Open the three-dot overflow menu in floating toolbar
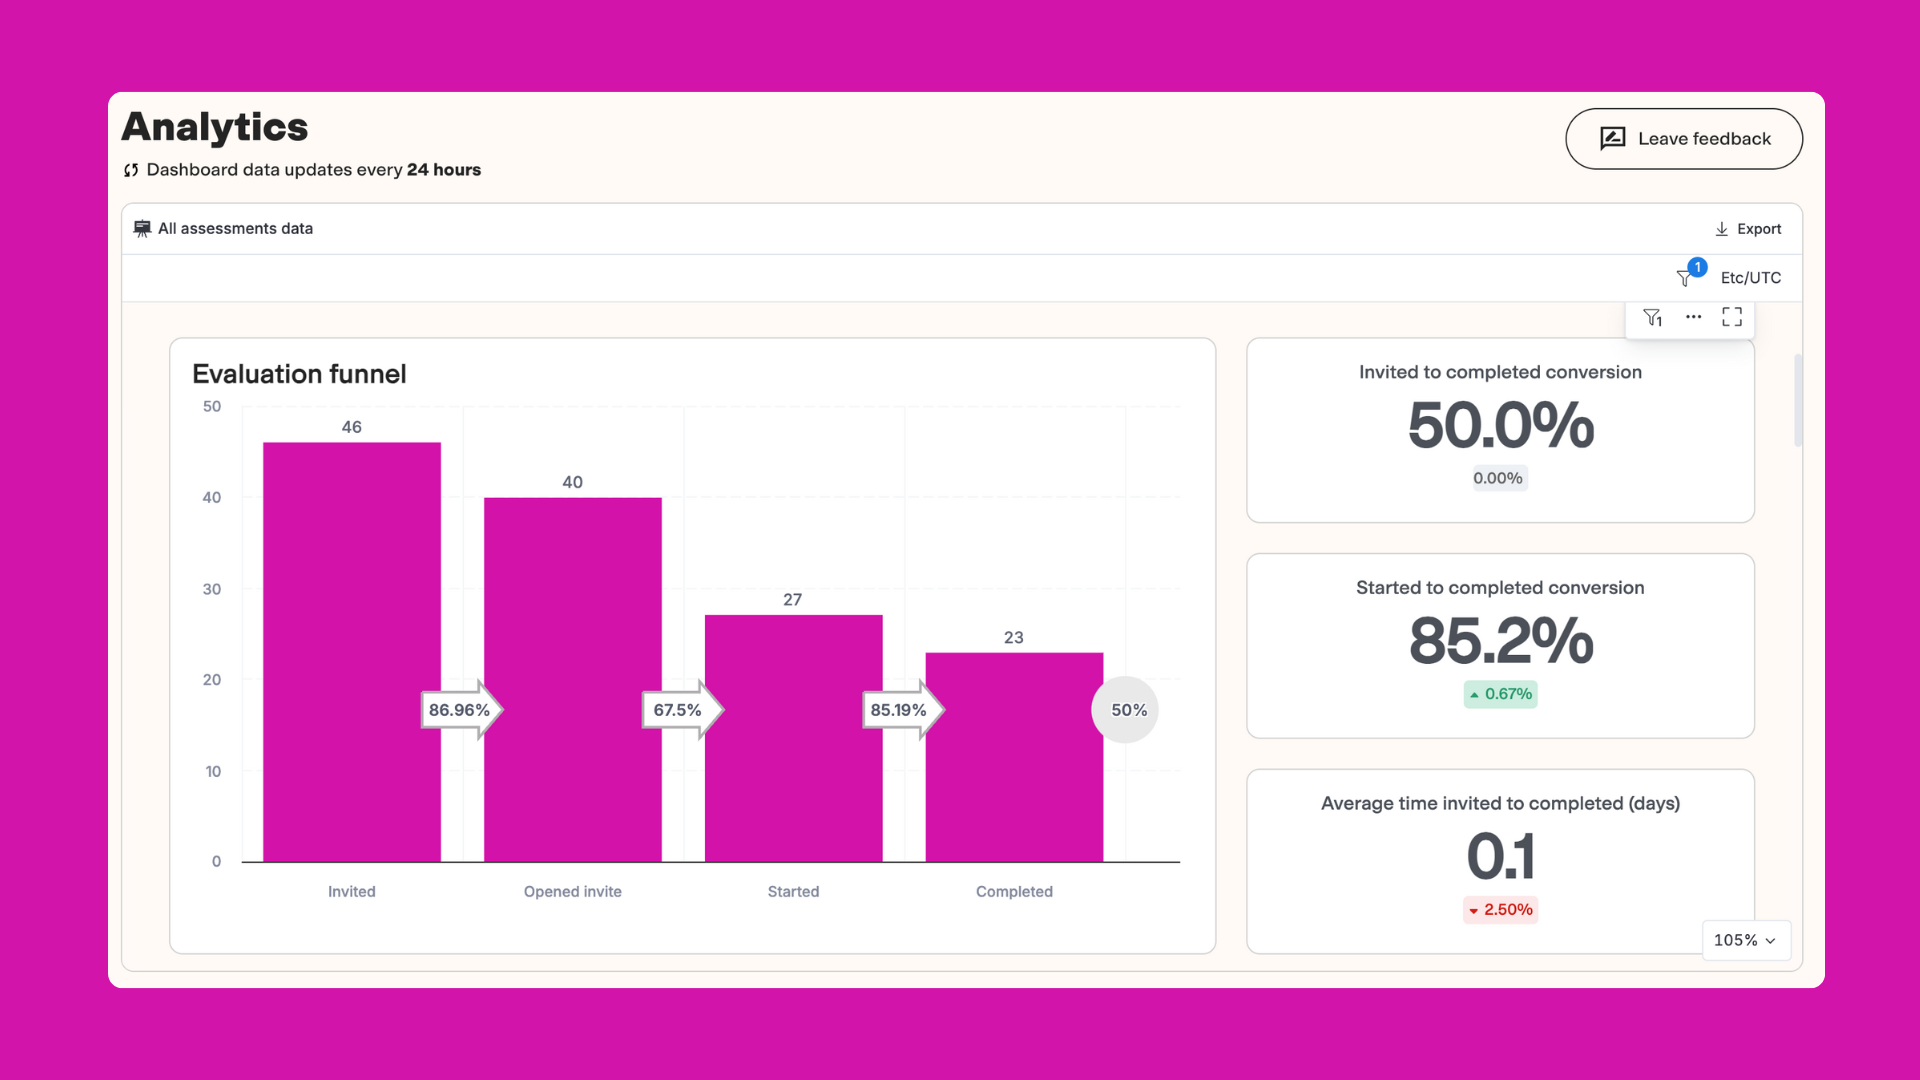 point(1693,317)
